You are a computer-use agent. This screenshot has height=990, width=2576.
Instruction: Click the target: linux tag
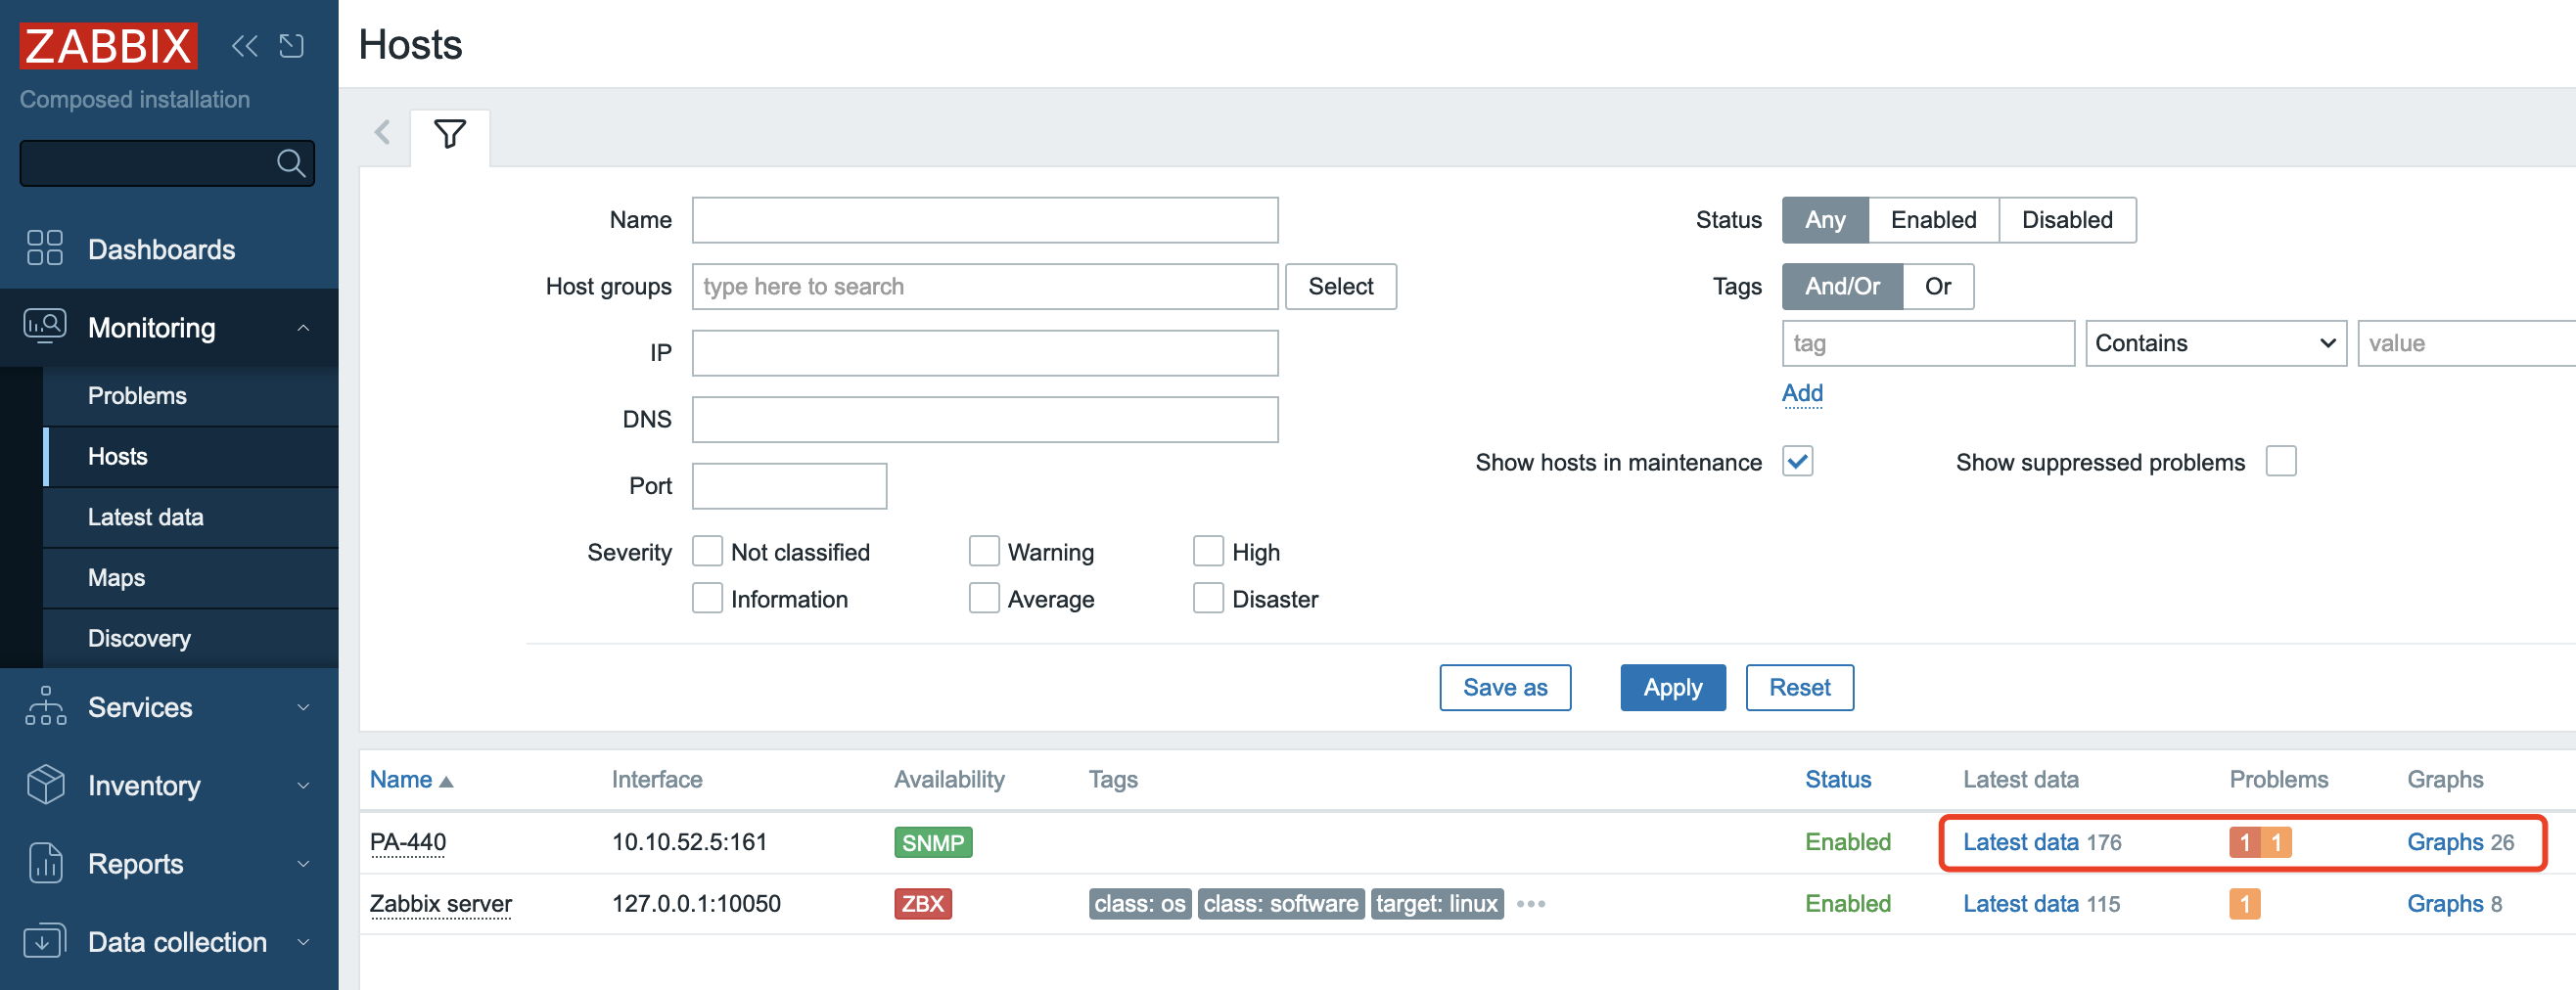pos(1437,904)
